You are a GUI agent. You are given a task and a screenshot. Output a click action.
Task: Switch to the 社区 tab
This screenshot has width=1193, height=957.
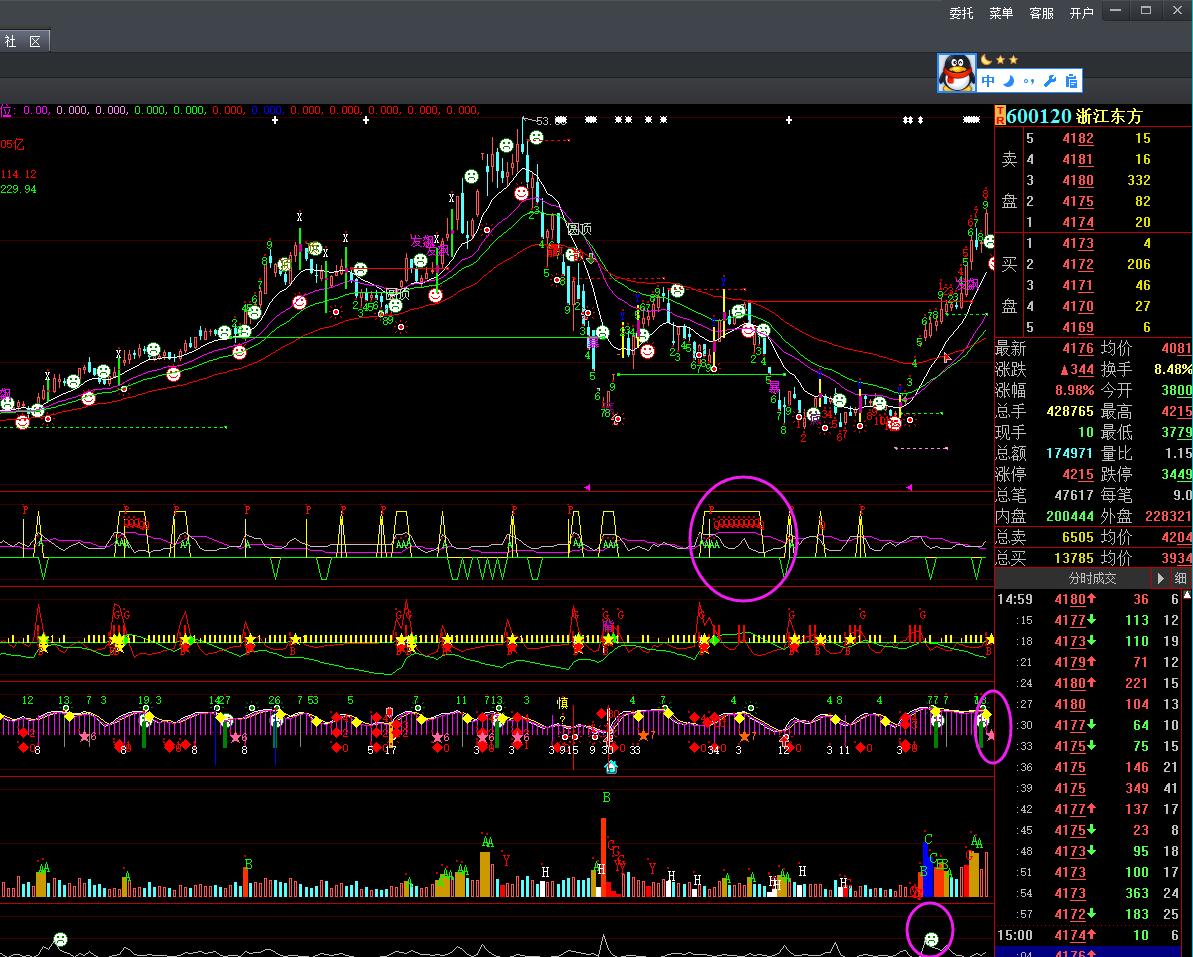[x=24, y=41]
